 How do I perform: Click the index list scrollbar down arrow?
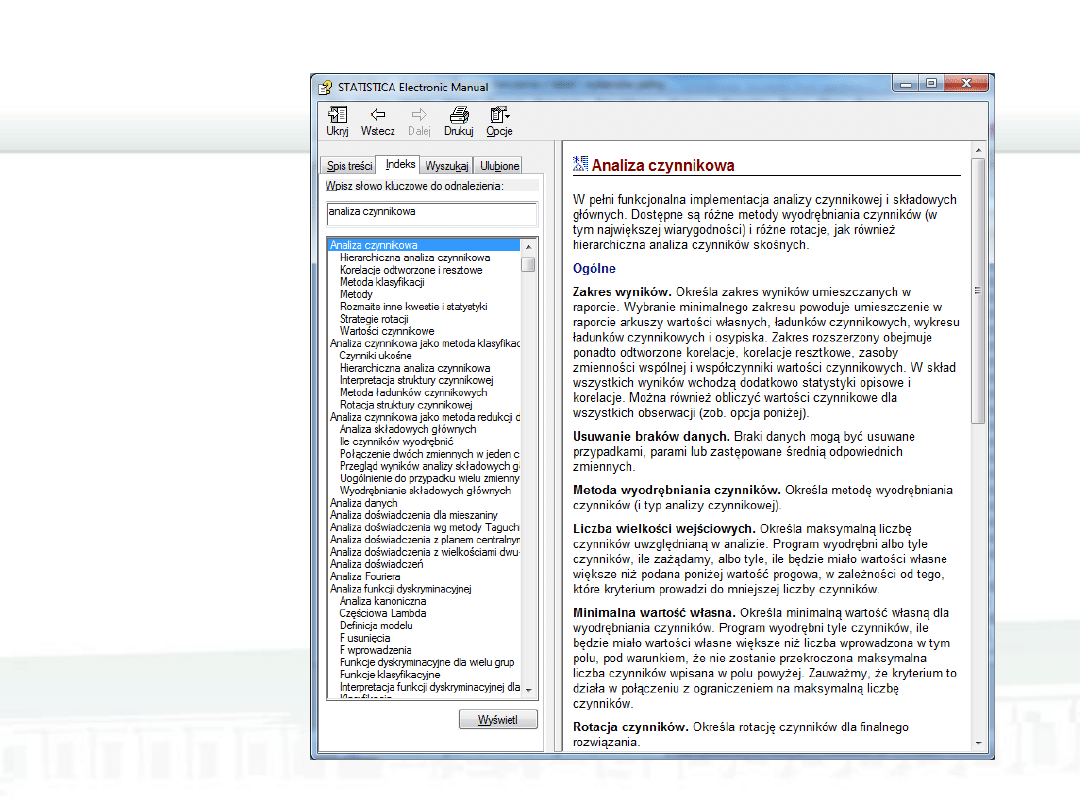point(528,692)
